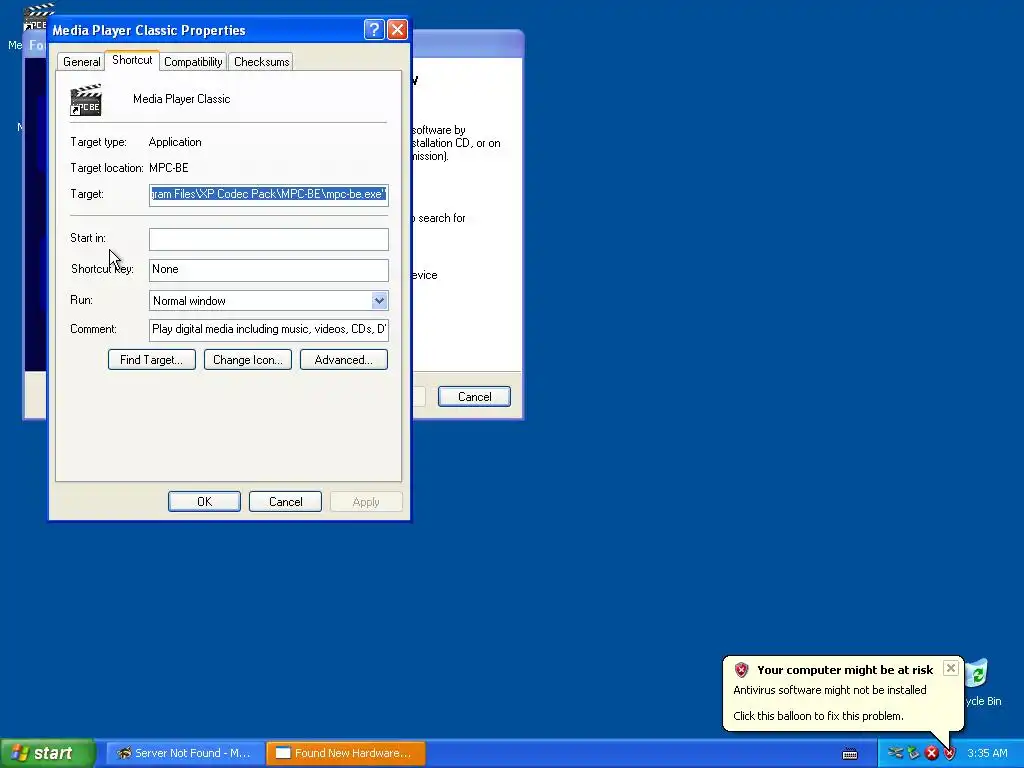Screen dimensions: 1024x768
Task: Open the Advanced shortcut options
Action: [x=344, y=360]
